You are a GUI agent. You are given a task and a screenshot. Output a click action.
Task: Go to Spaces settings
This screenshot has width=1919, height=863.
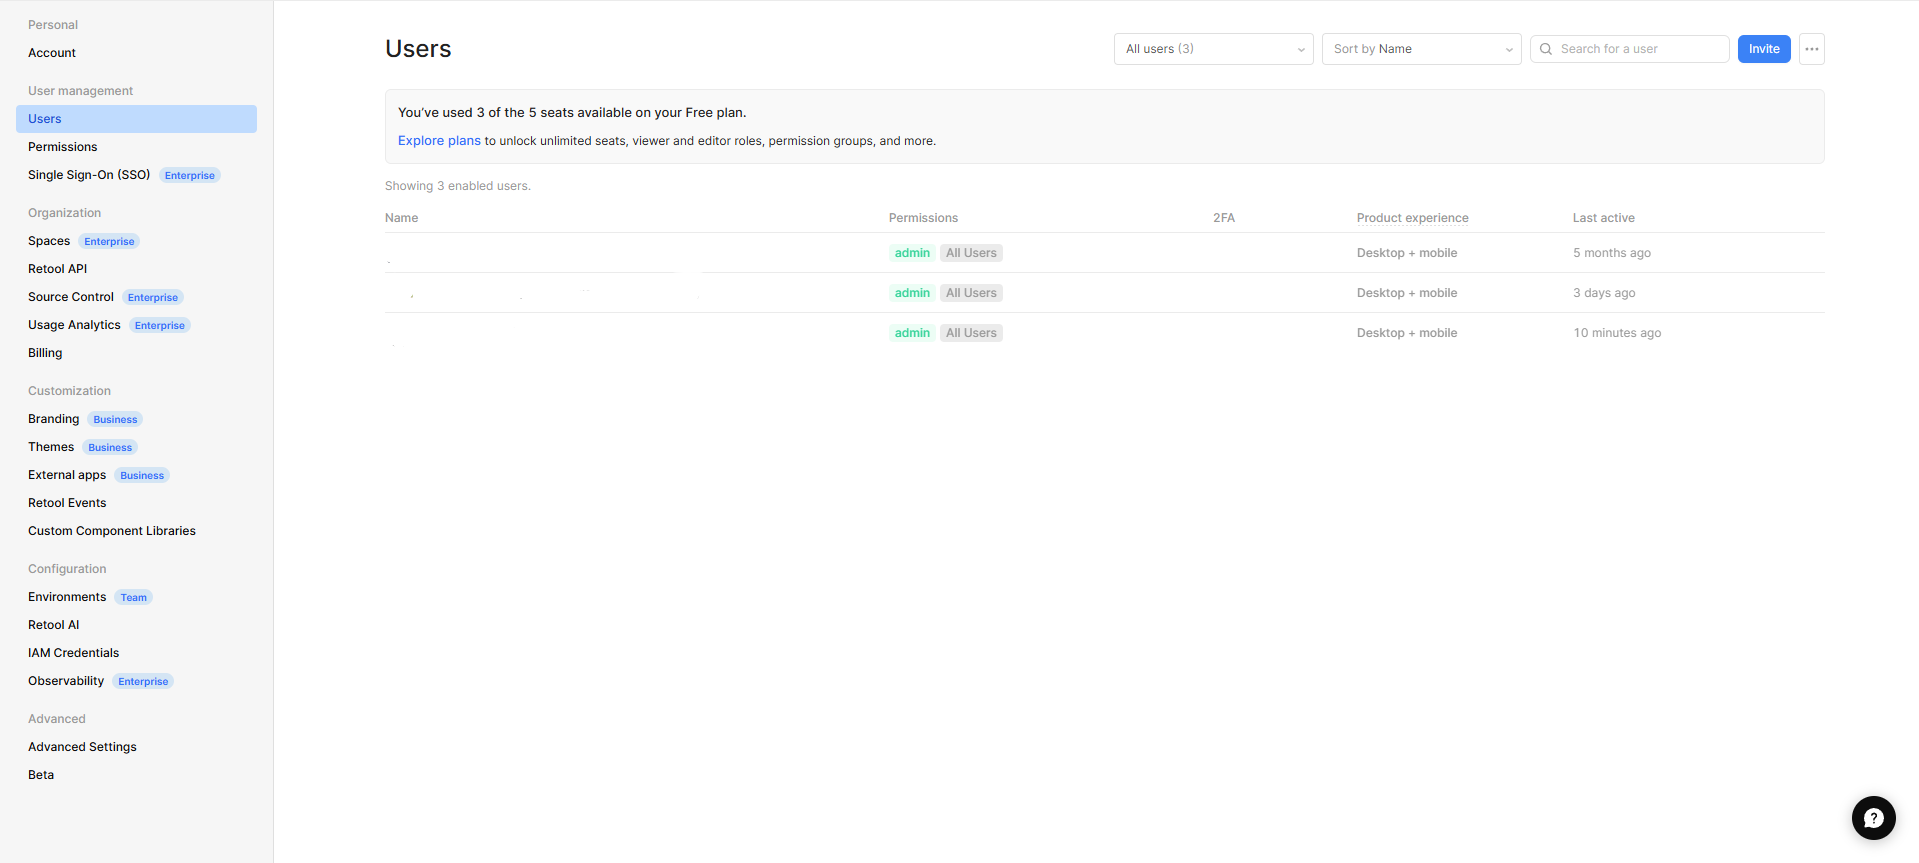[x=49, y=241]
